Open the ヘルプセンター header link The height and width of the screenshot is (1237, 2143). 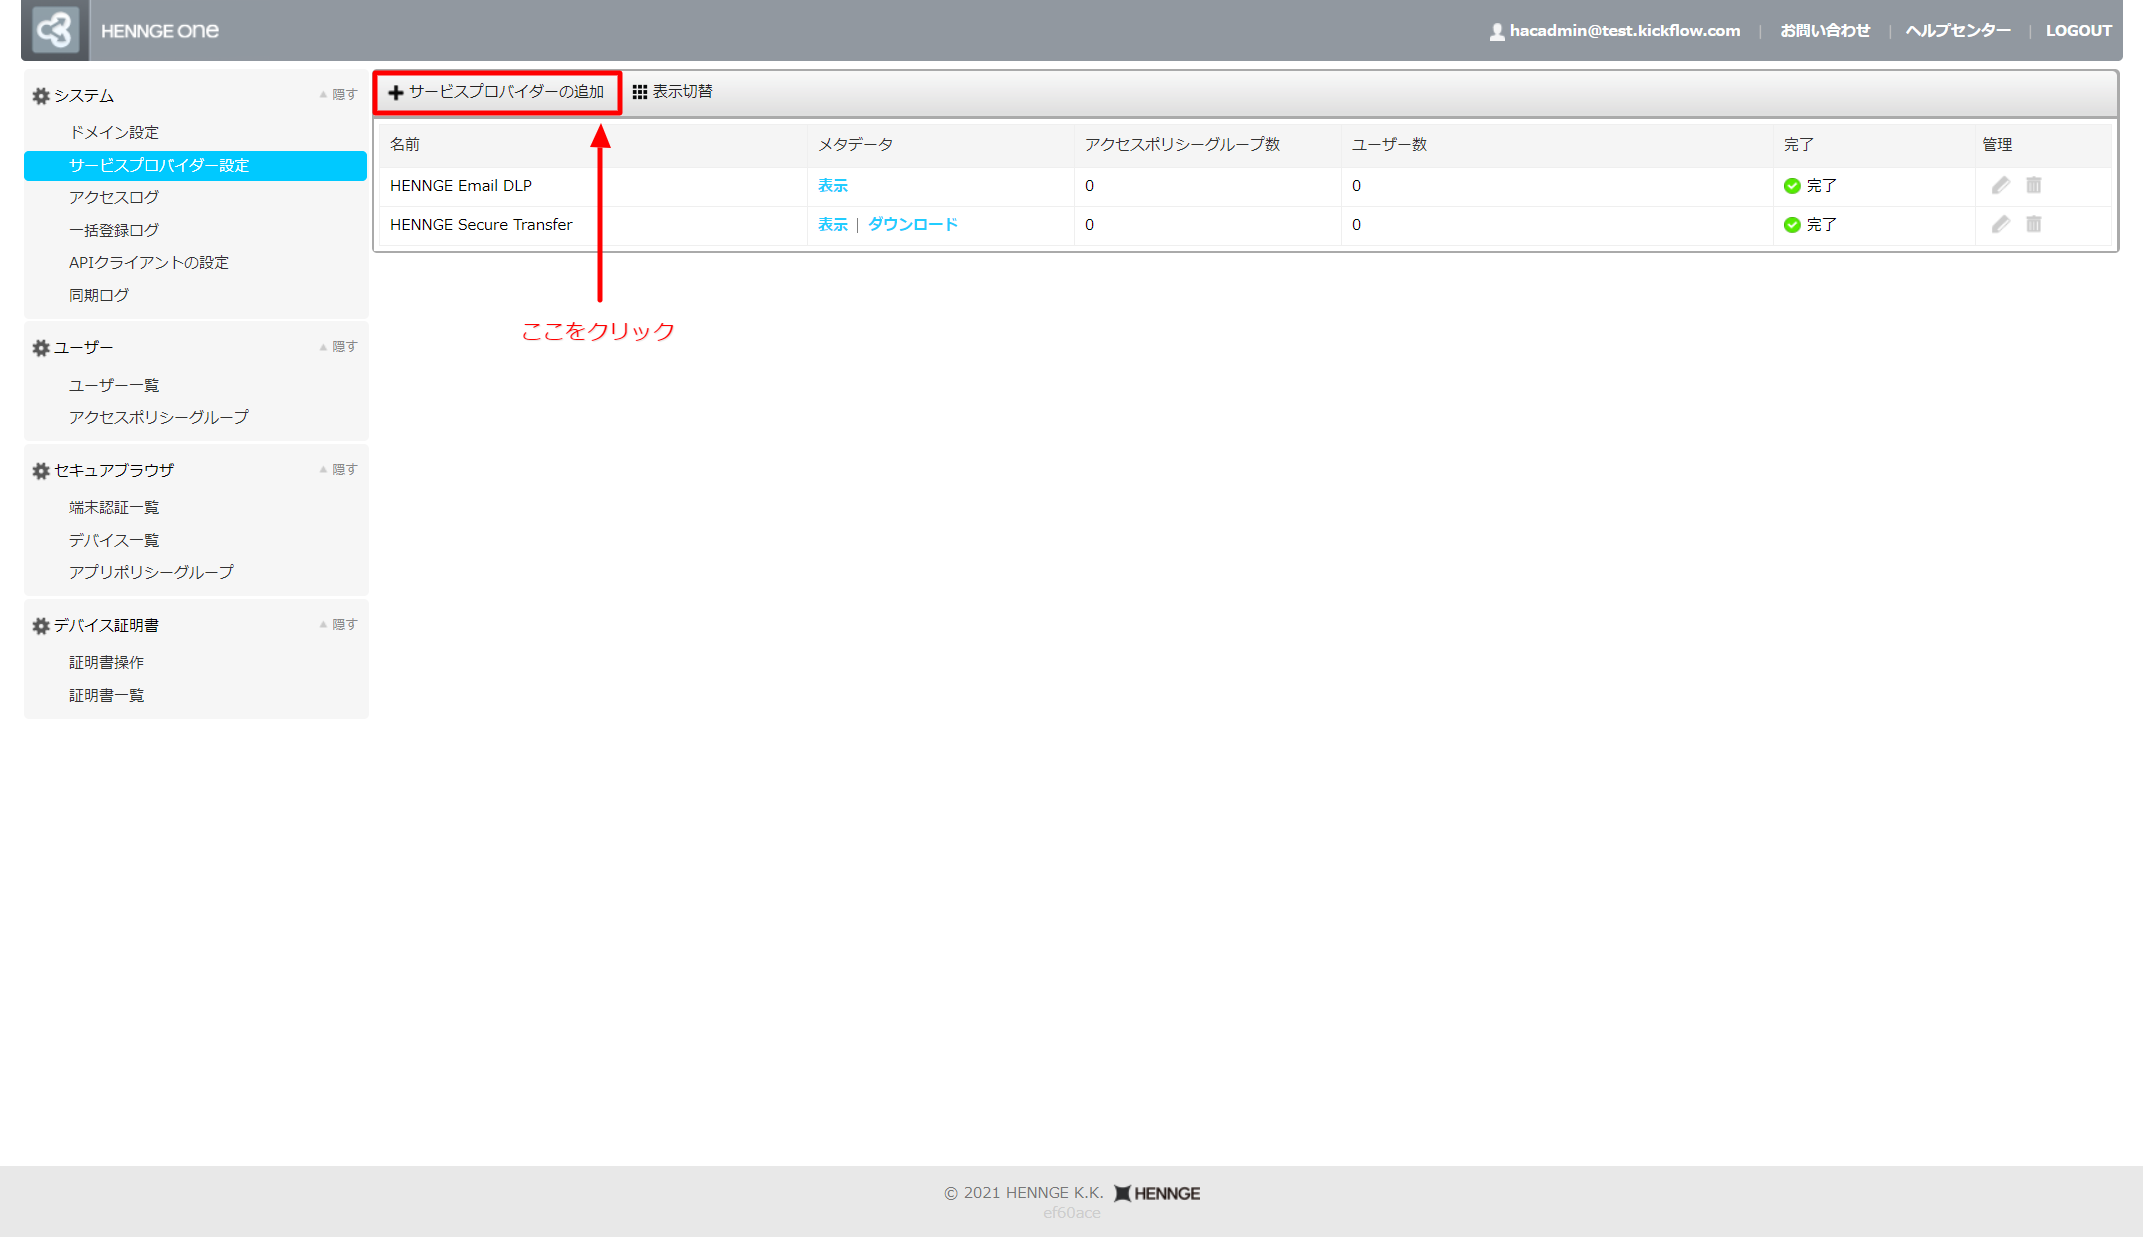[1958, 30]
